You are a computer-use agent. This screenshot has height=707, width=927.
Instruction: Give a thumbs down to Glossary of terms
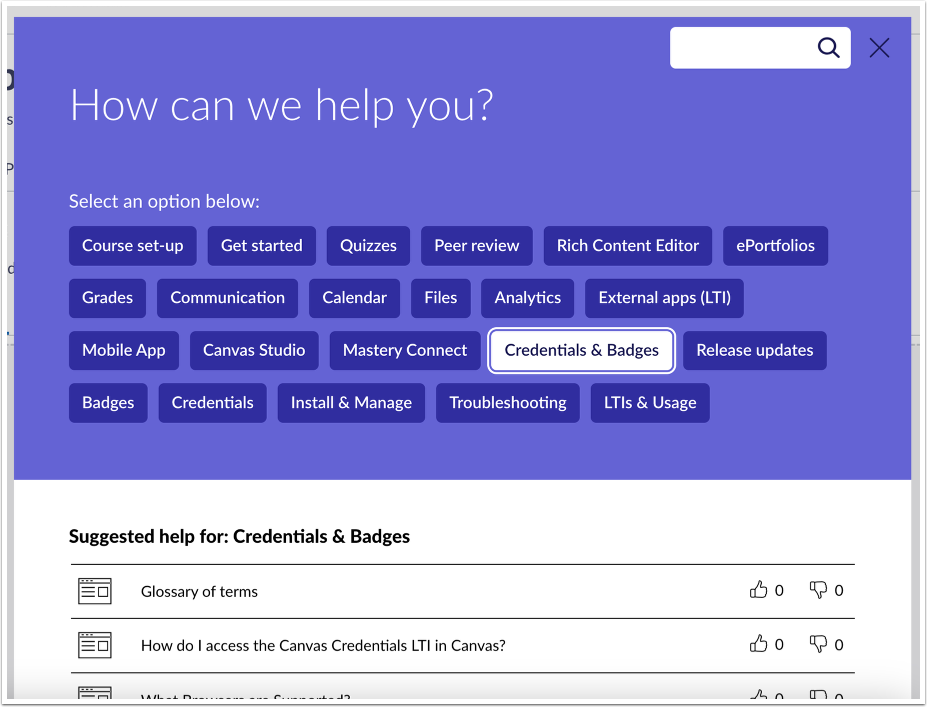819,589
